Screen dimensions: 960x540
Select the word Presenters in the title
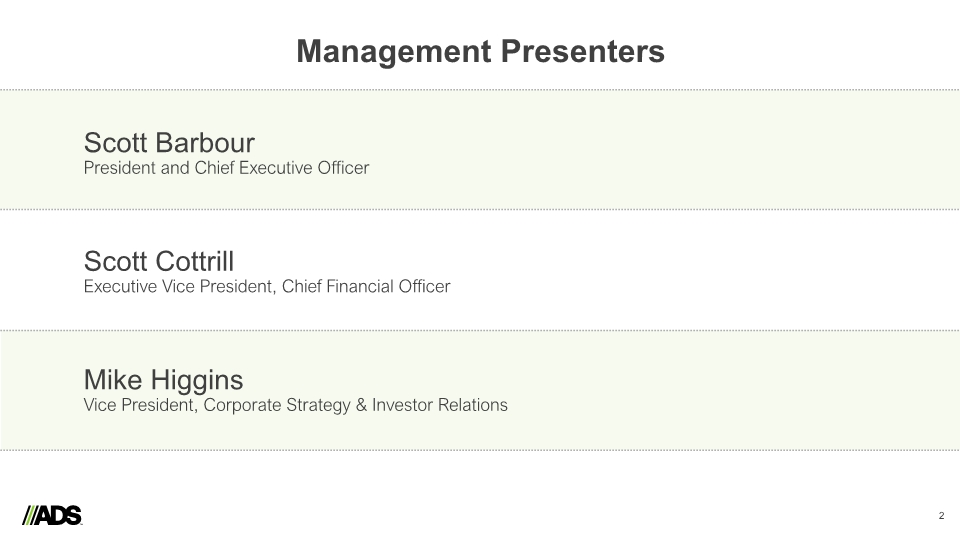point(583,51)
